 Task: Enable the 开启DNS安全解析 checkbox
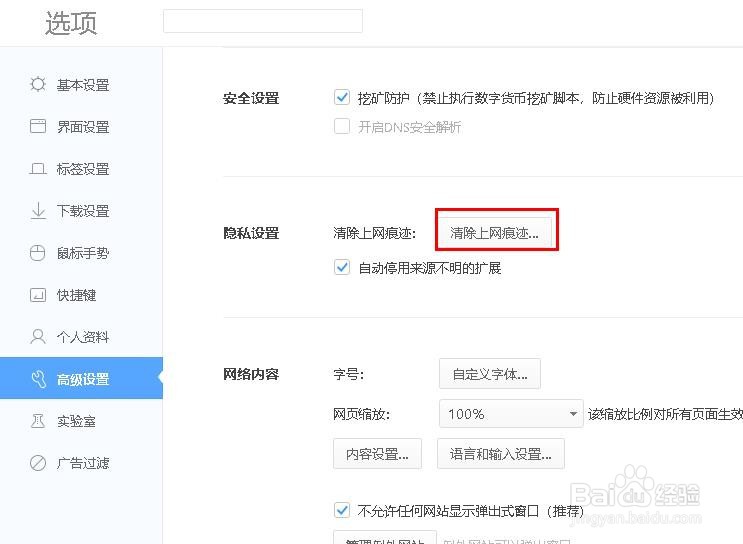coord(342,126)
